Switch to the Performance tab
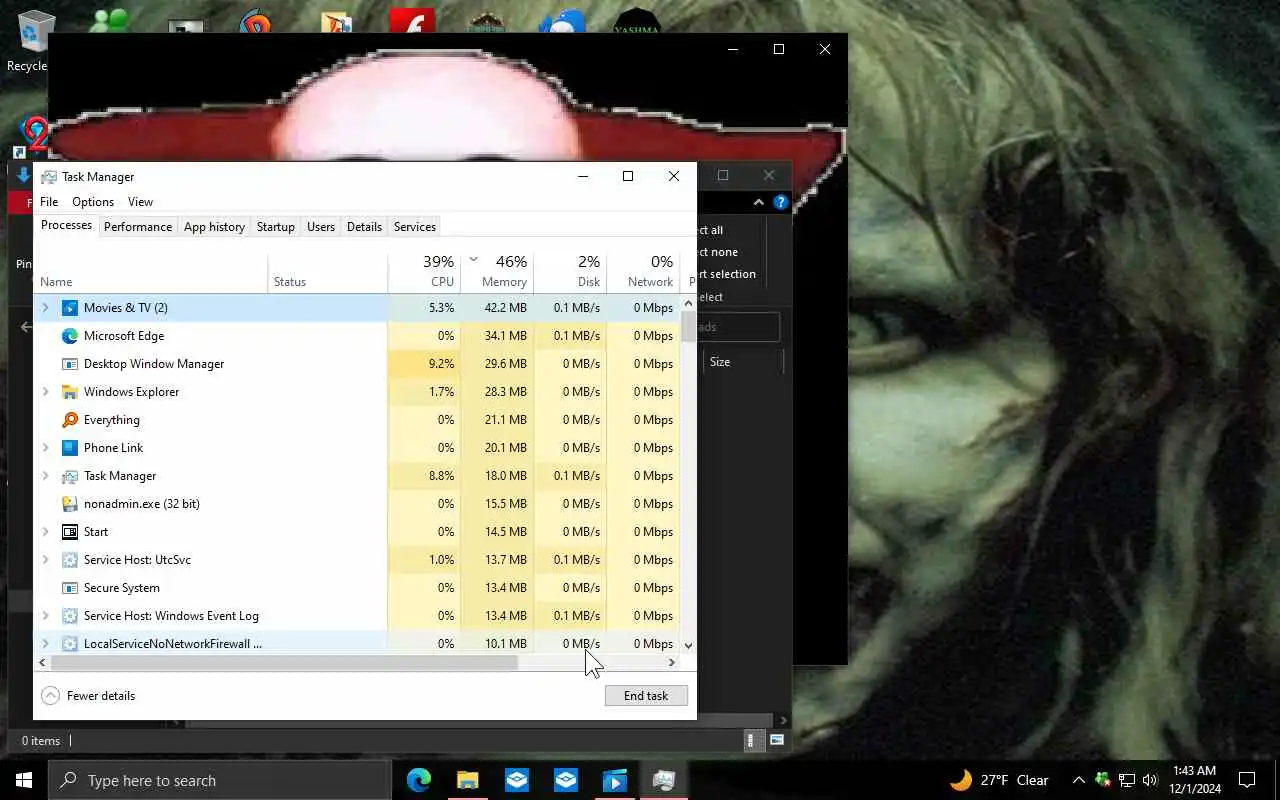 point(138,227)
